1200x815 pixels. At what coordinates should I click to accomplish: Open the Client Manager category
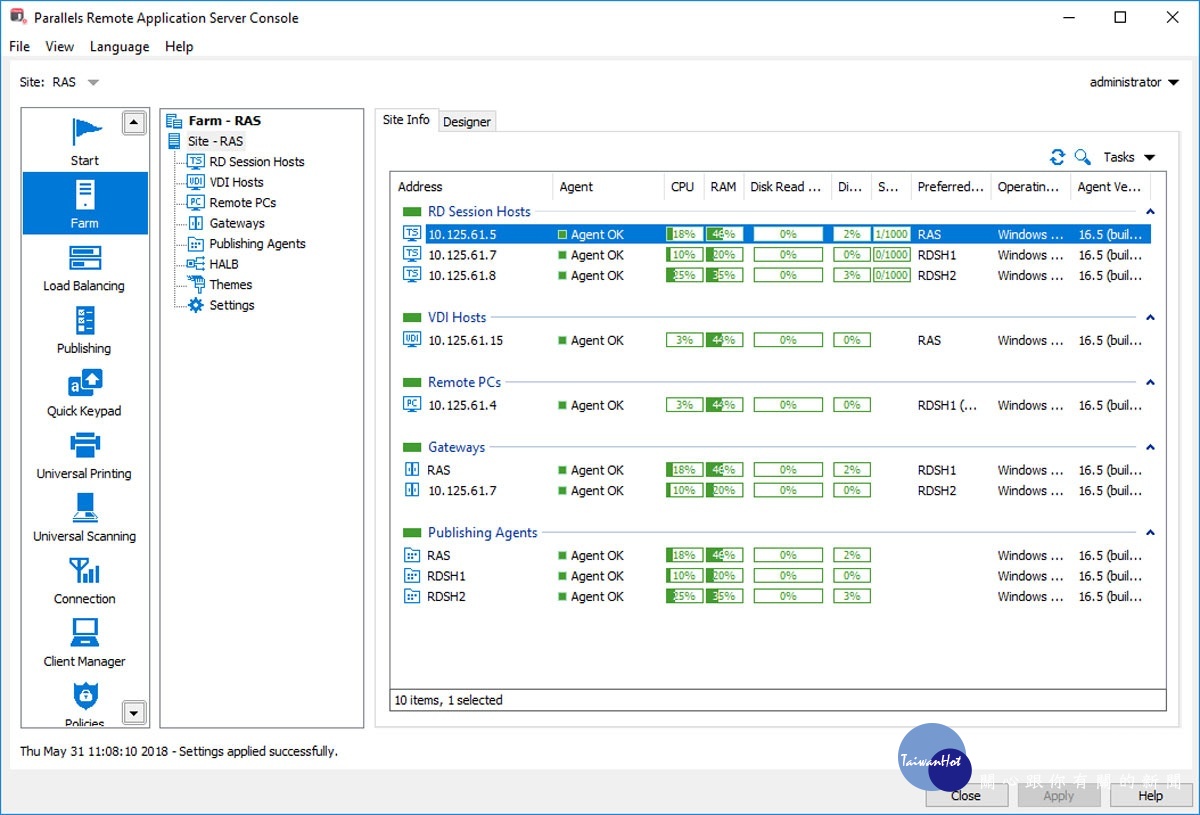point(85,644)
